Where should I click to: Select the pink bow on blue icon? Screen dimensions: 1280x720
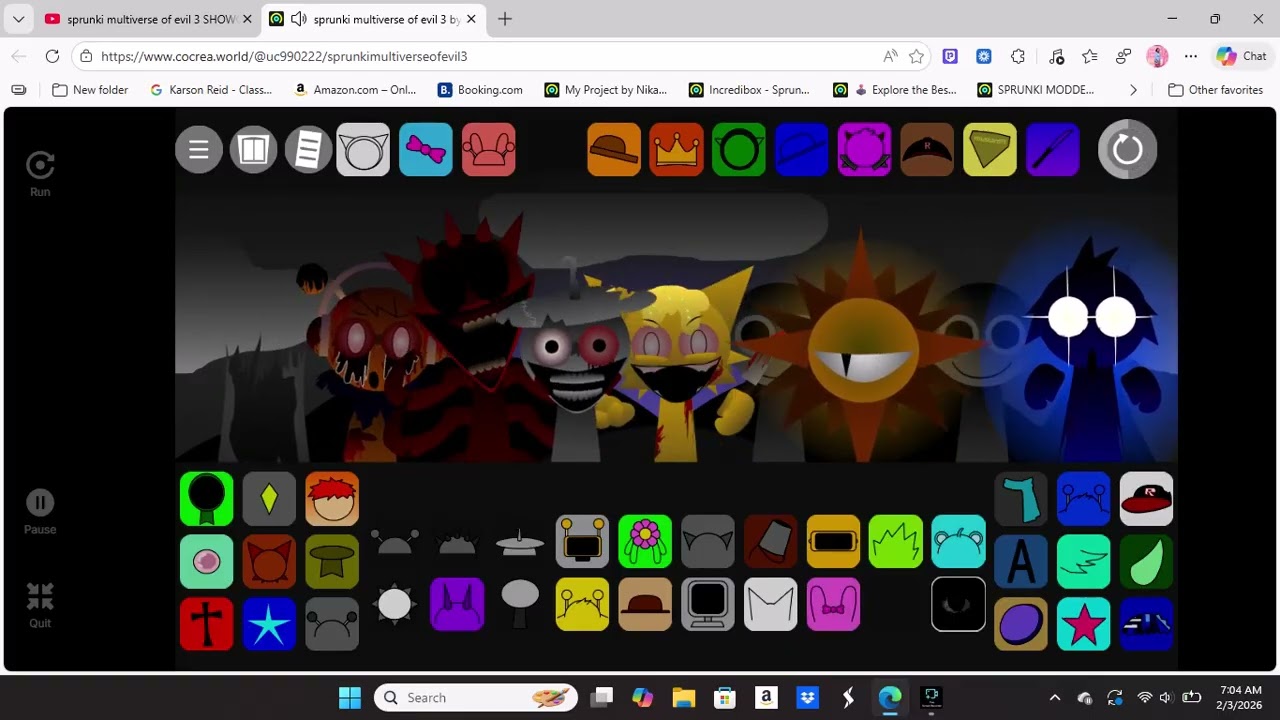[x=426, y=150]
